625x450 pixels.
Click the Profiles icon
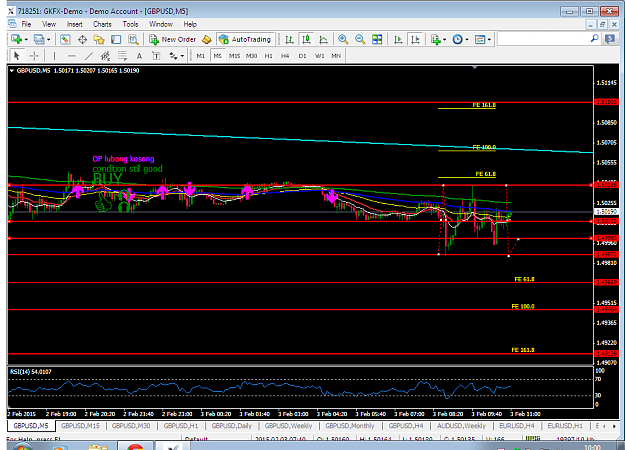click(39, 39)
